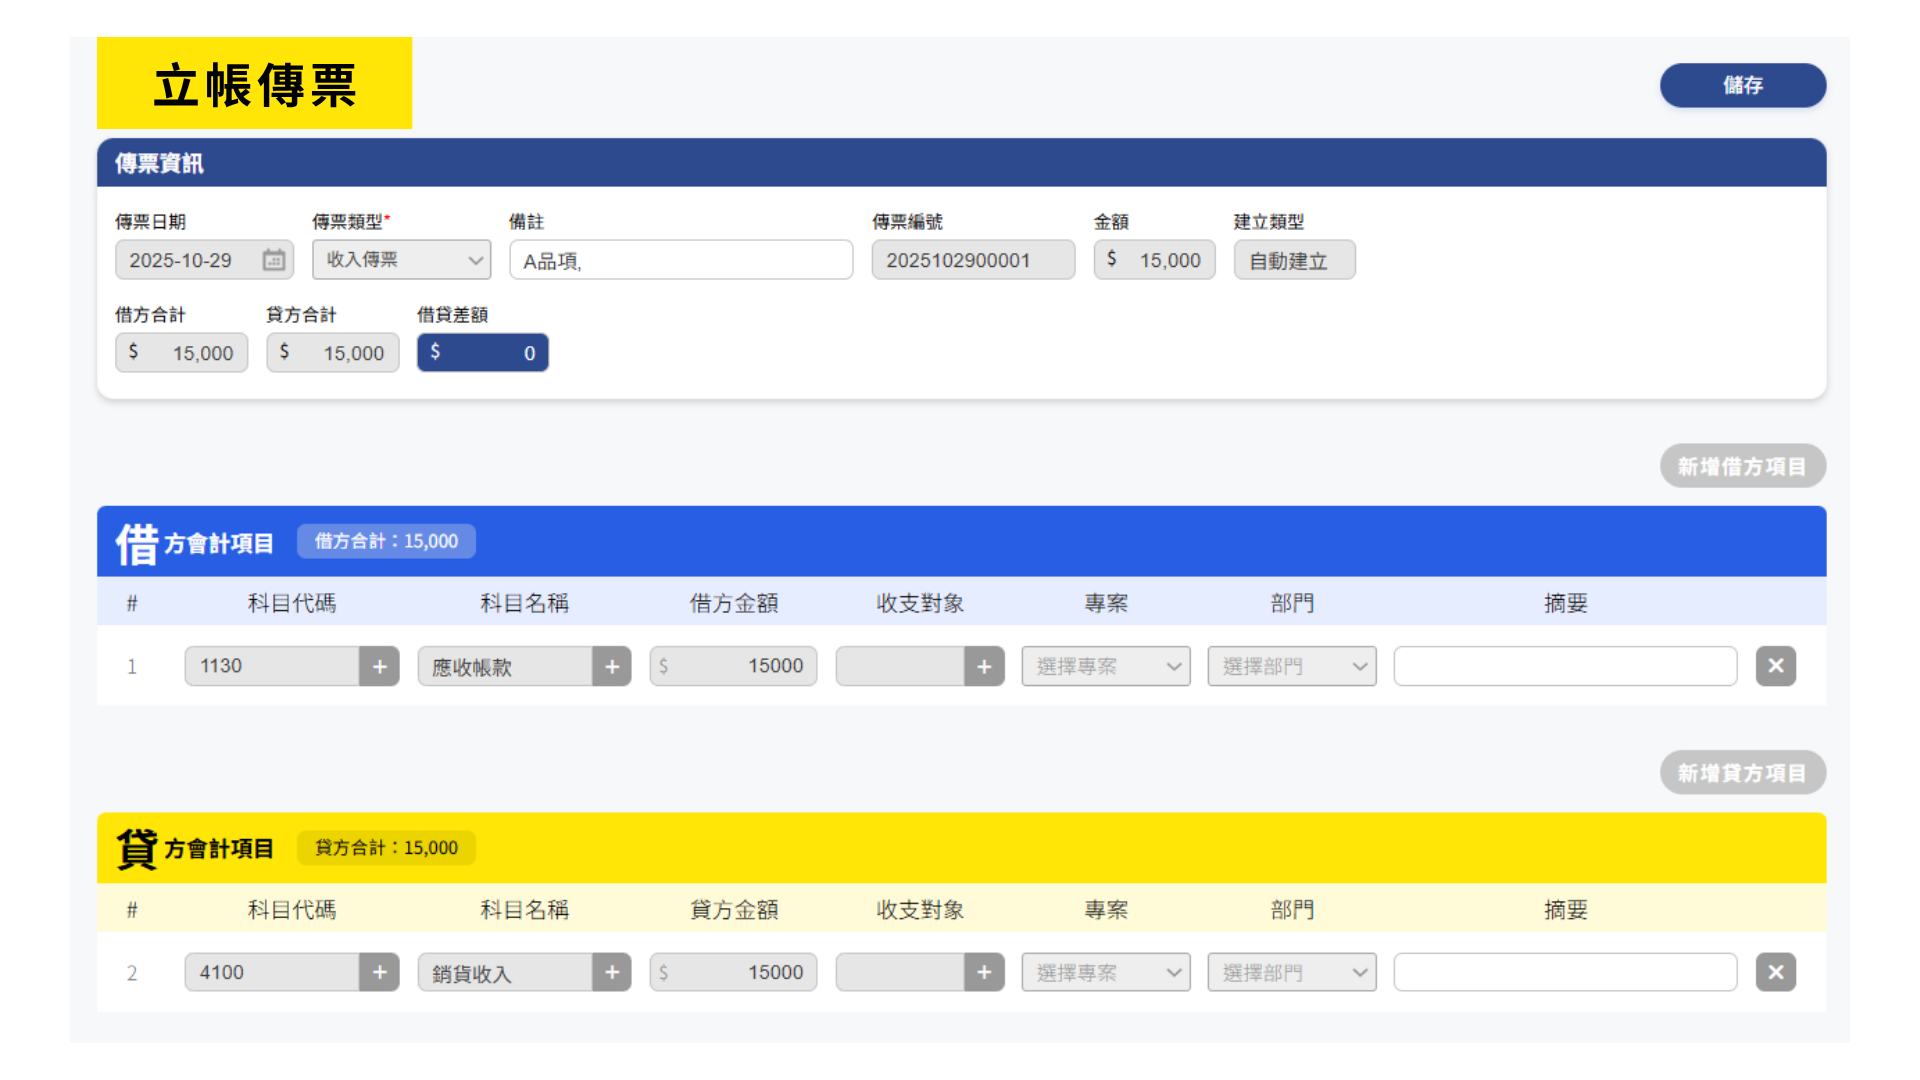Click 新增借方項目 button
The height and width of the screenshot is (1080, 1920).
tap(1742, 466)
